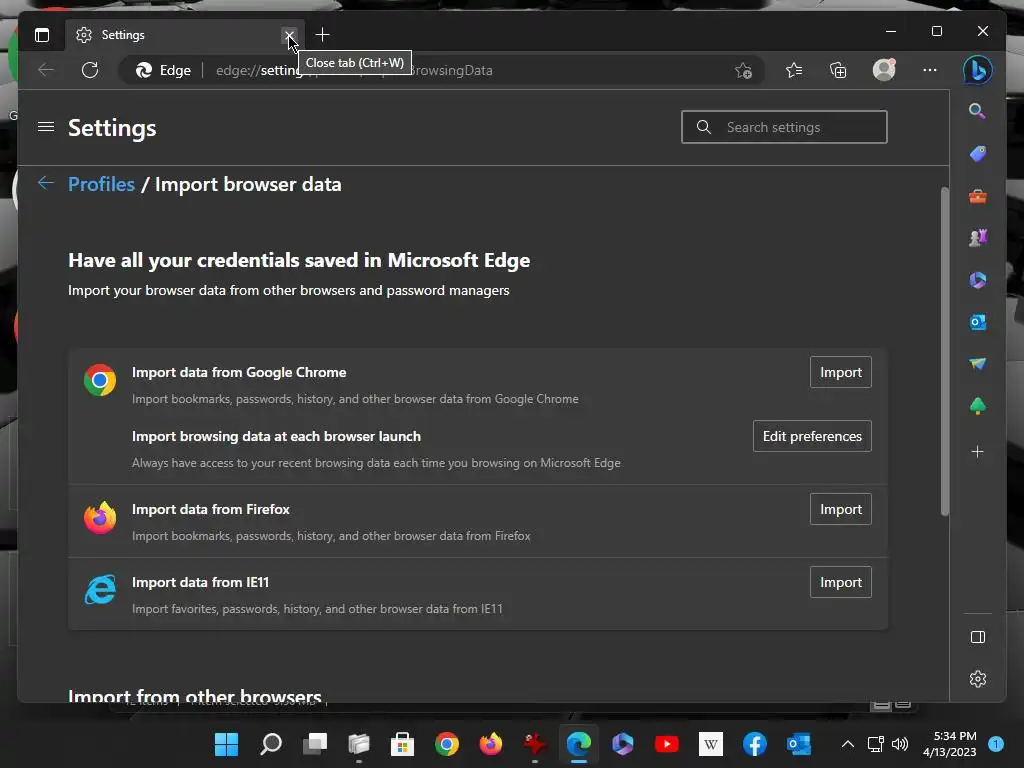The width and height of the screenshot is (1024, 768).
Task: Toggle the sidebar hide/show button
Action: pos(977,637)
